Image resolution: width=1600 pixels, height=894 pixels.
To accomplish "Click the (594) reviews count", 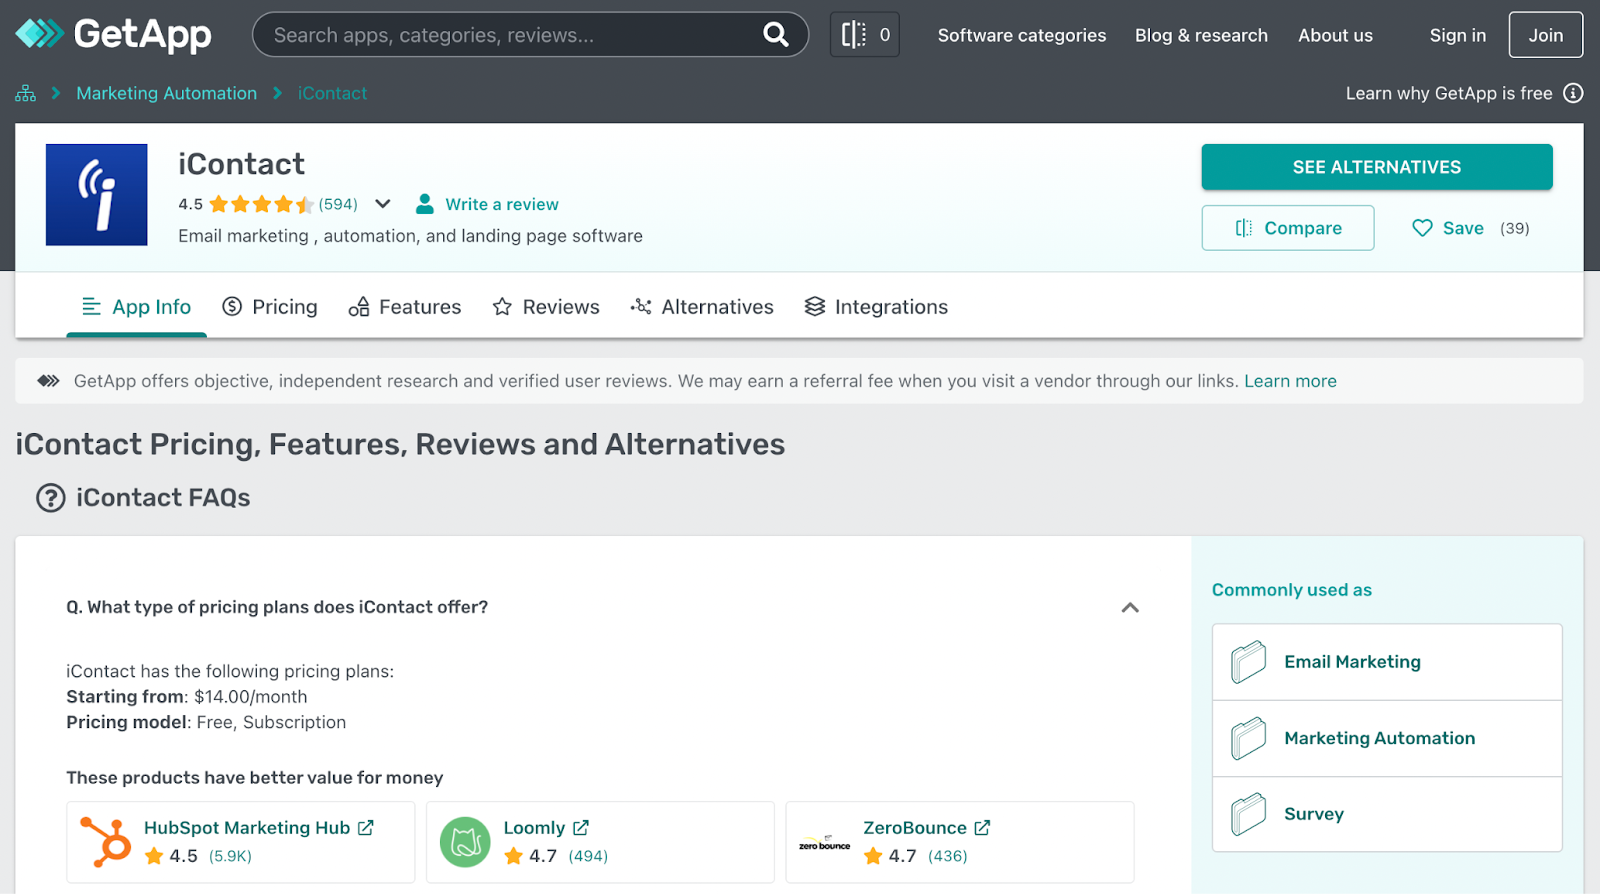I will point(338,204).
